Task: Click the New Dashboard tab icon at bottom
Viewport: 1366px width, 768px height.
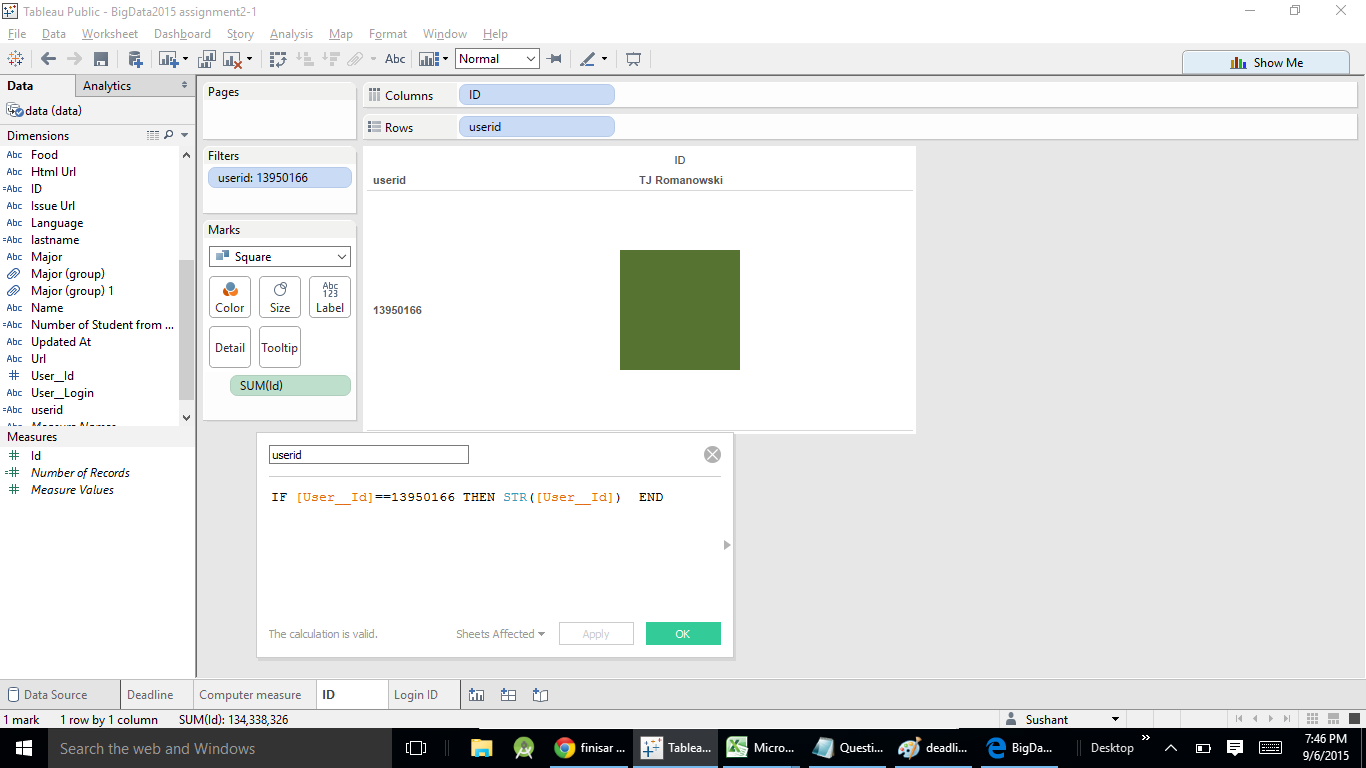Action: (x=508, y=695)
